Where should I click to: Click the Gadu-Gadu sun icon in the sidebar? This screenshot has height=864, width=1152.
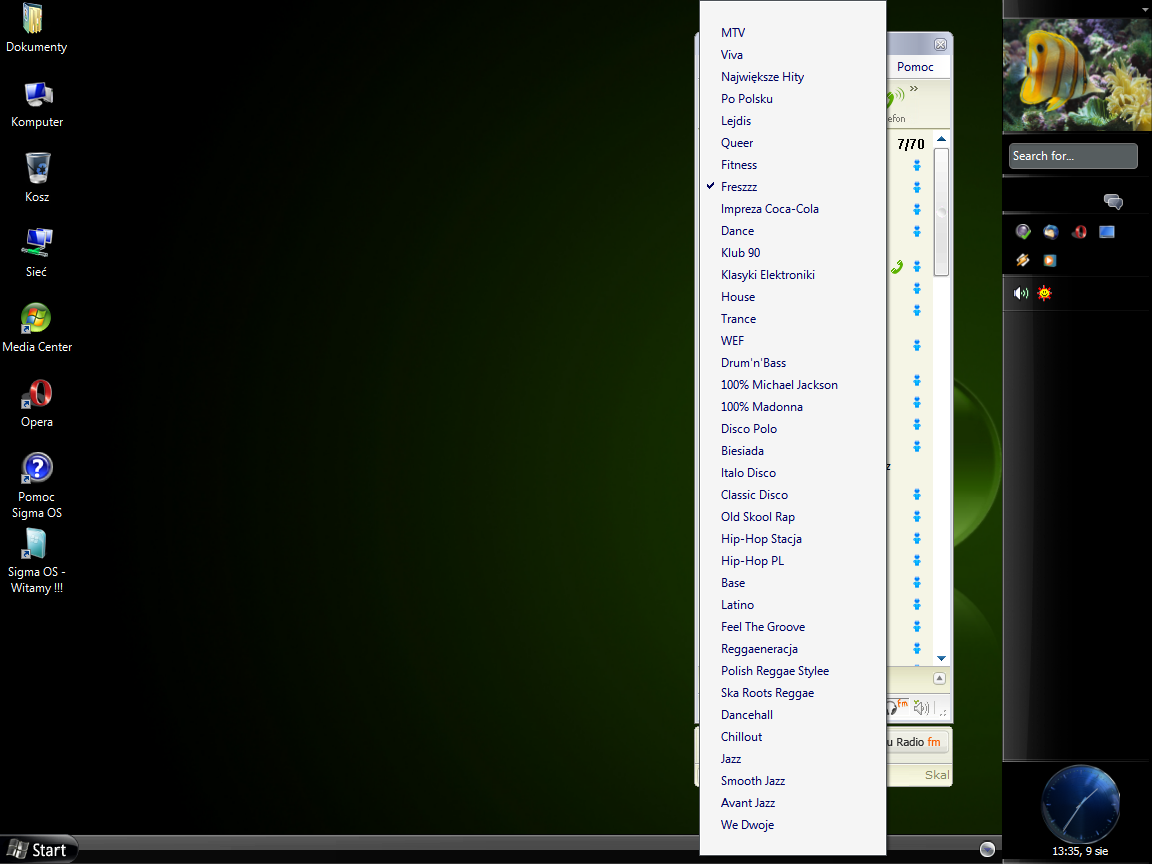pos(1044,293)
